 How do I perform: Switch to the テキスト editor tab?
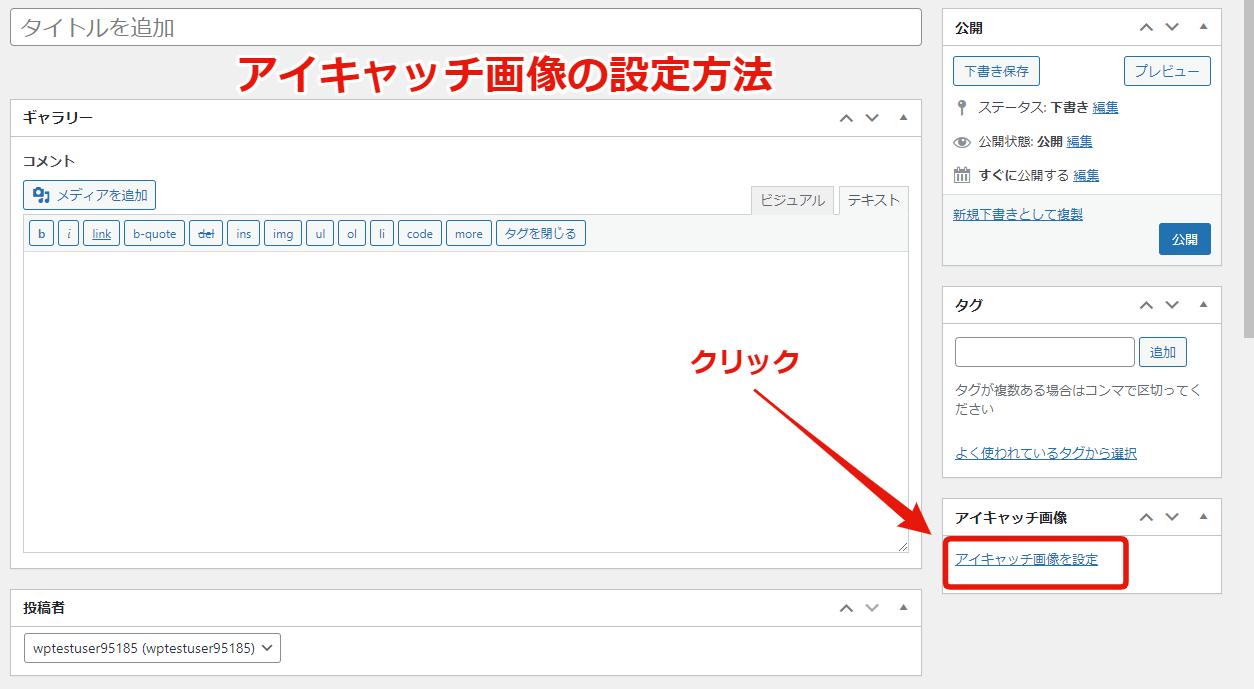coord(873,200)
